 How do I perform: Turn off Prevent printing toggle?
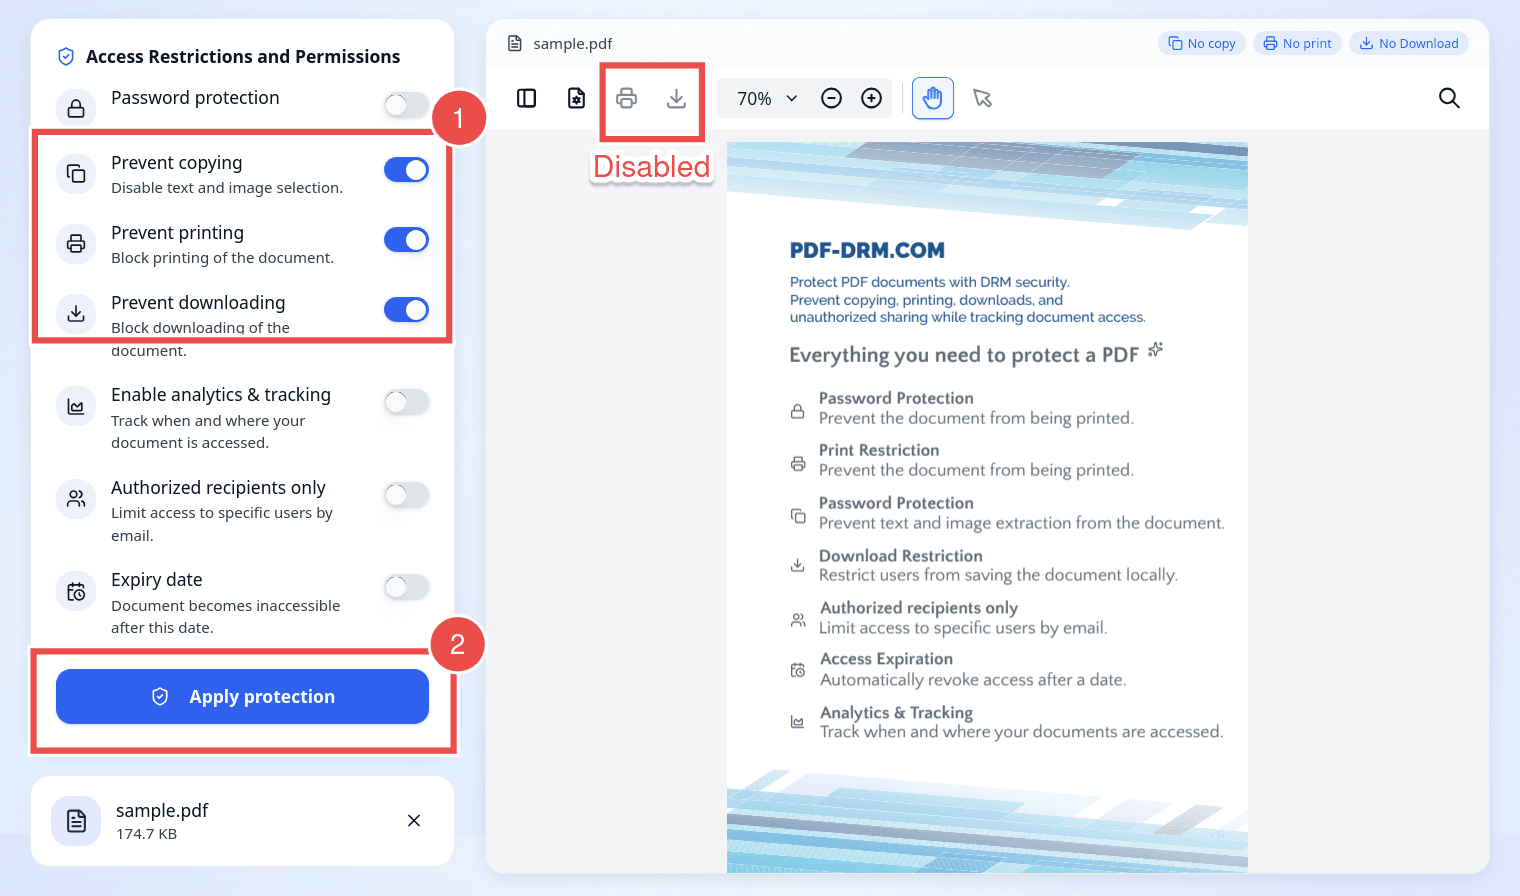coord(406,240)
